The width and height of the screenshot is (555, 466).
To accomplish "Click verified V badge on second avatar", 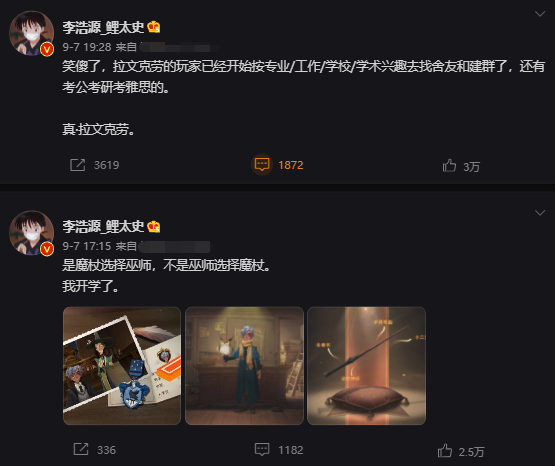I will (x=47, y=249).
